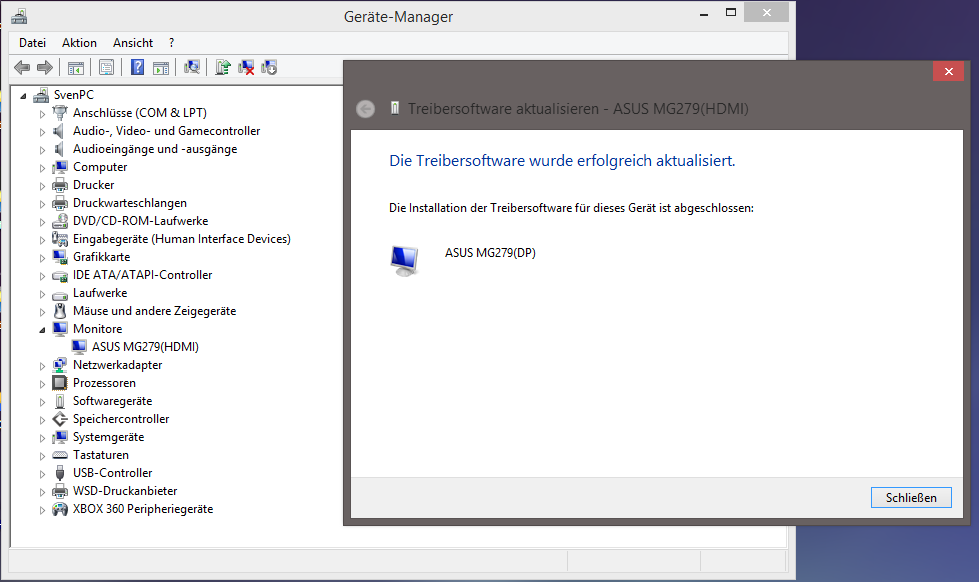Expand the Eingabegeräte (Human Interface Devices) node
This screenshot has height=582, width=979.
click(x=42, y=240)
